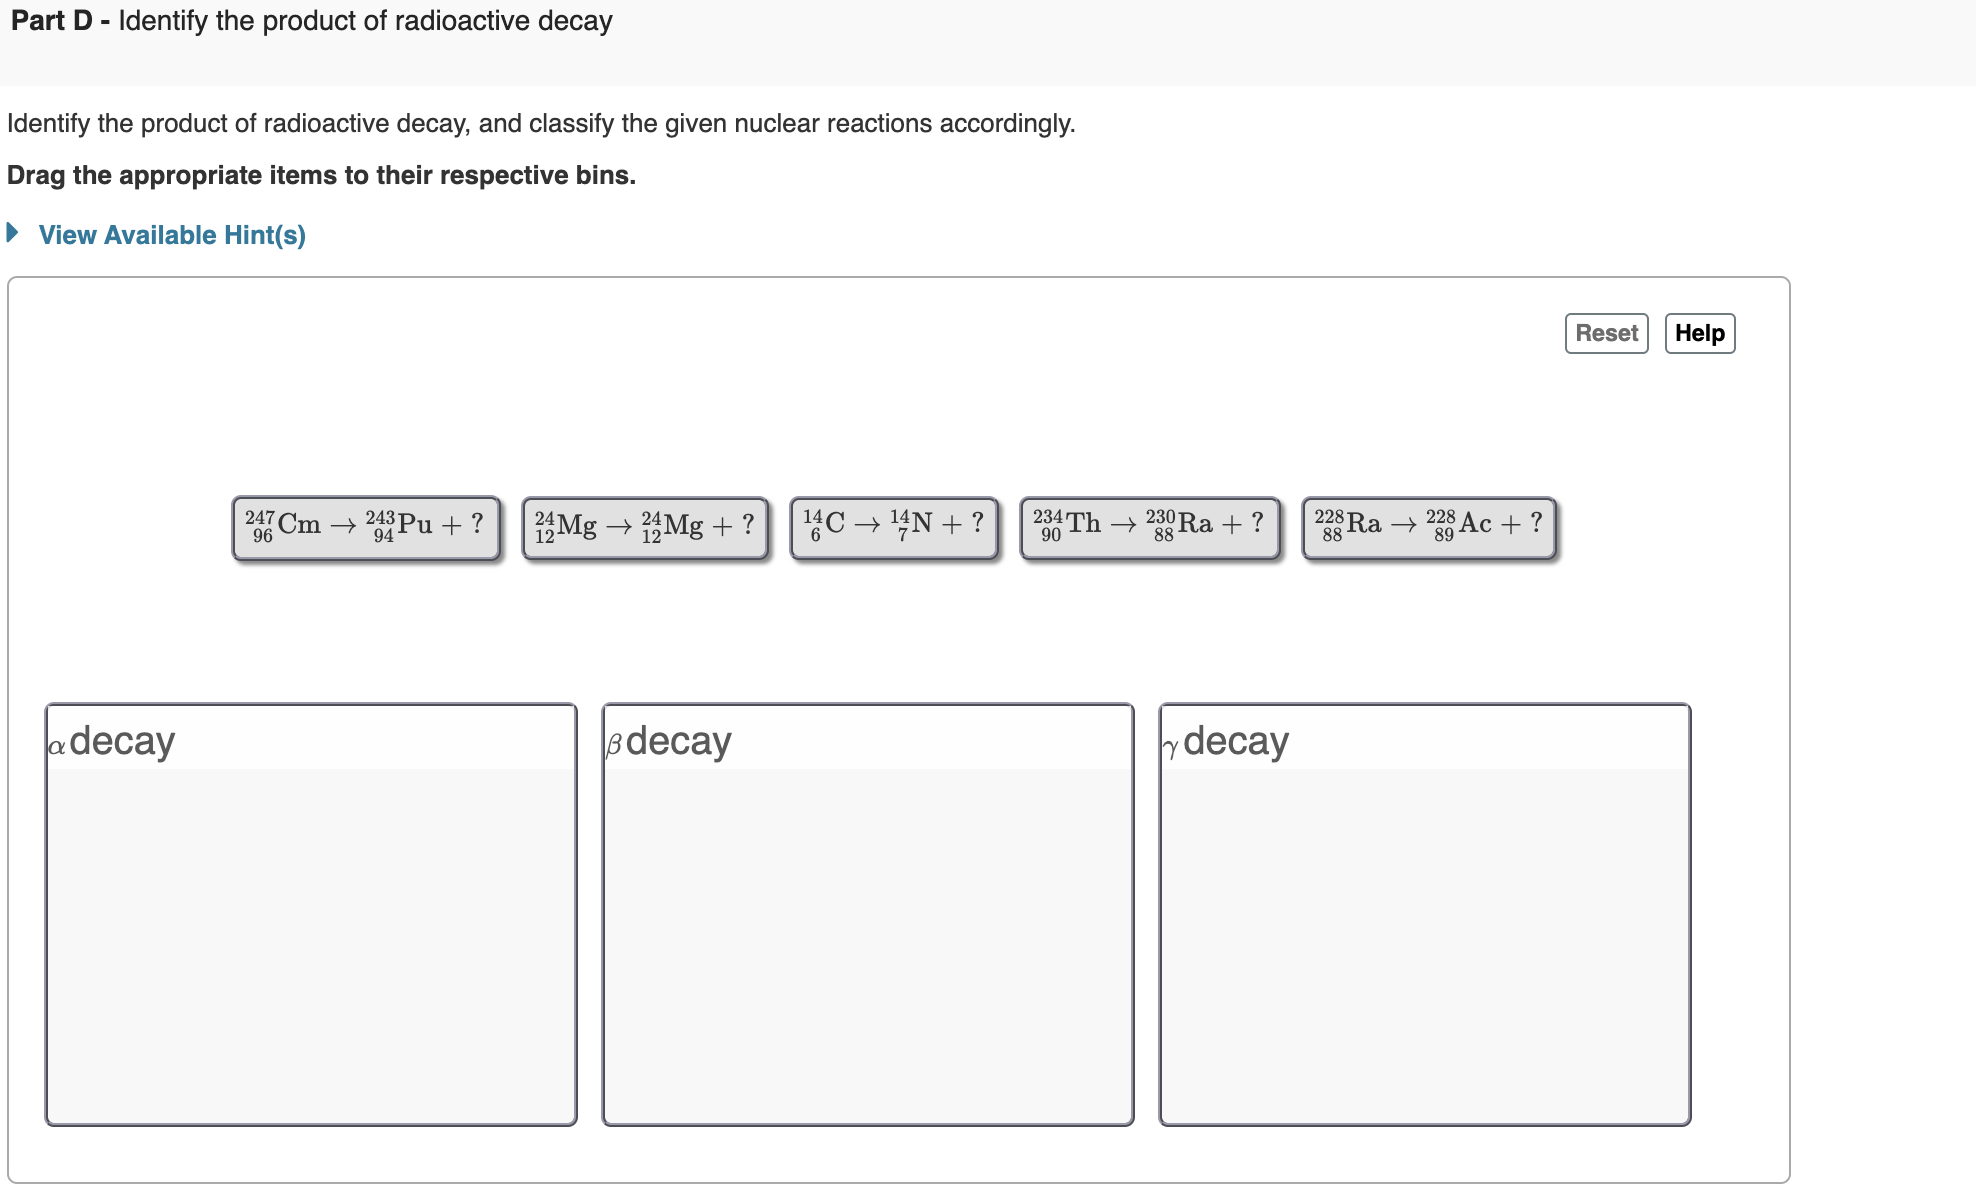Expand the hints disclosure triangle

click(13, 233)
